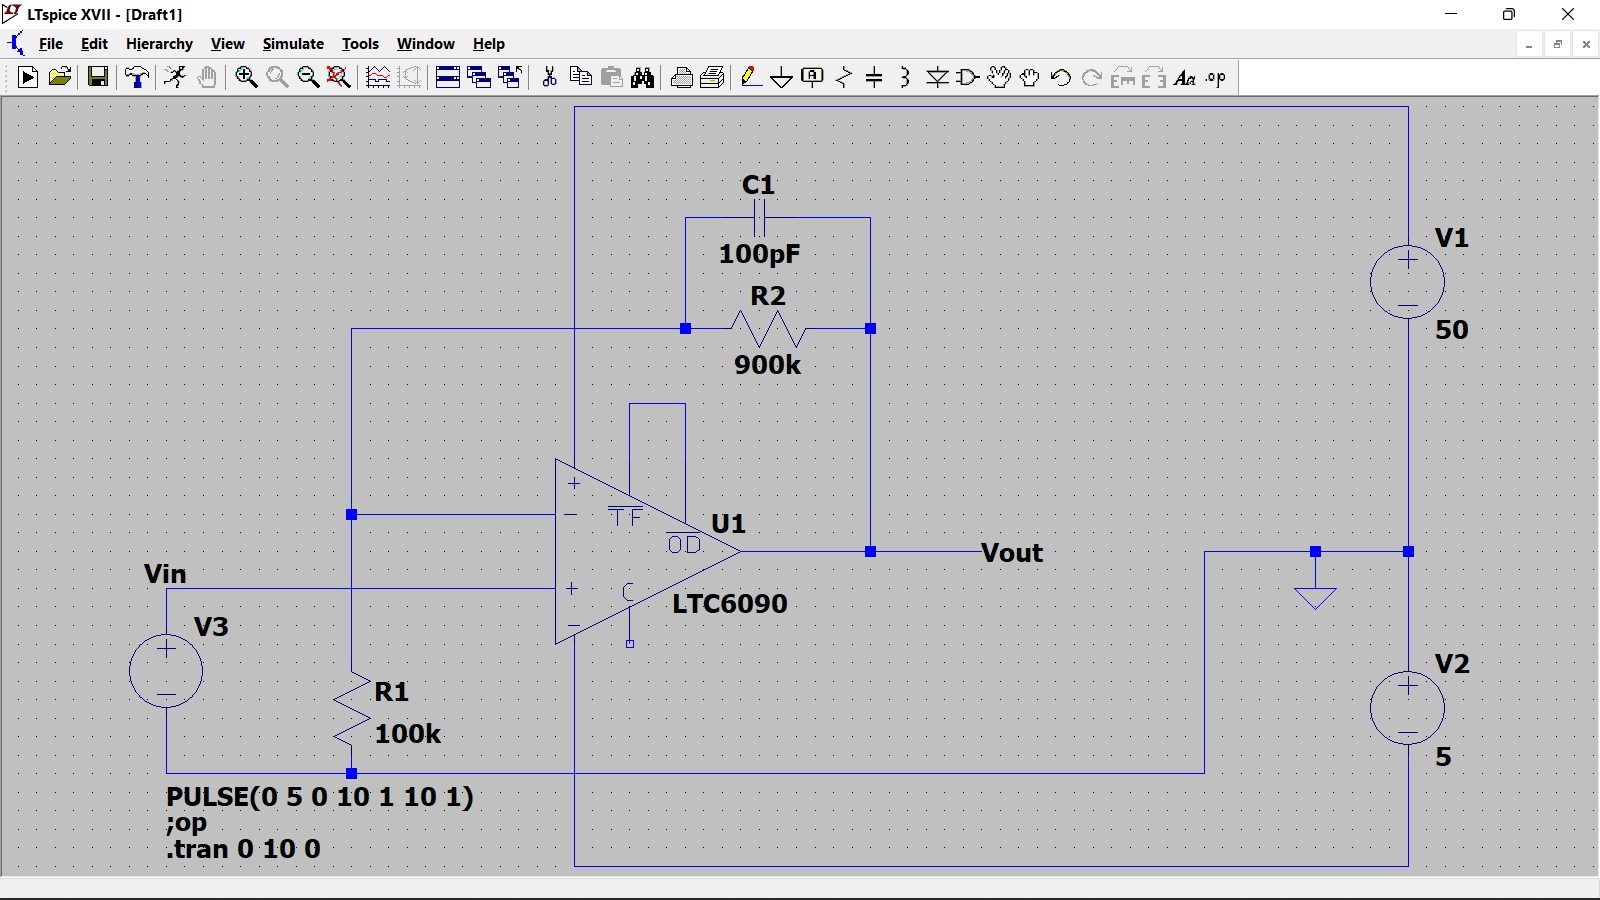Open the Tools menu
The image size is (1600, 900).
click(x=360, y=44)
